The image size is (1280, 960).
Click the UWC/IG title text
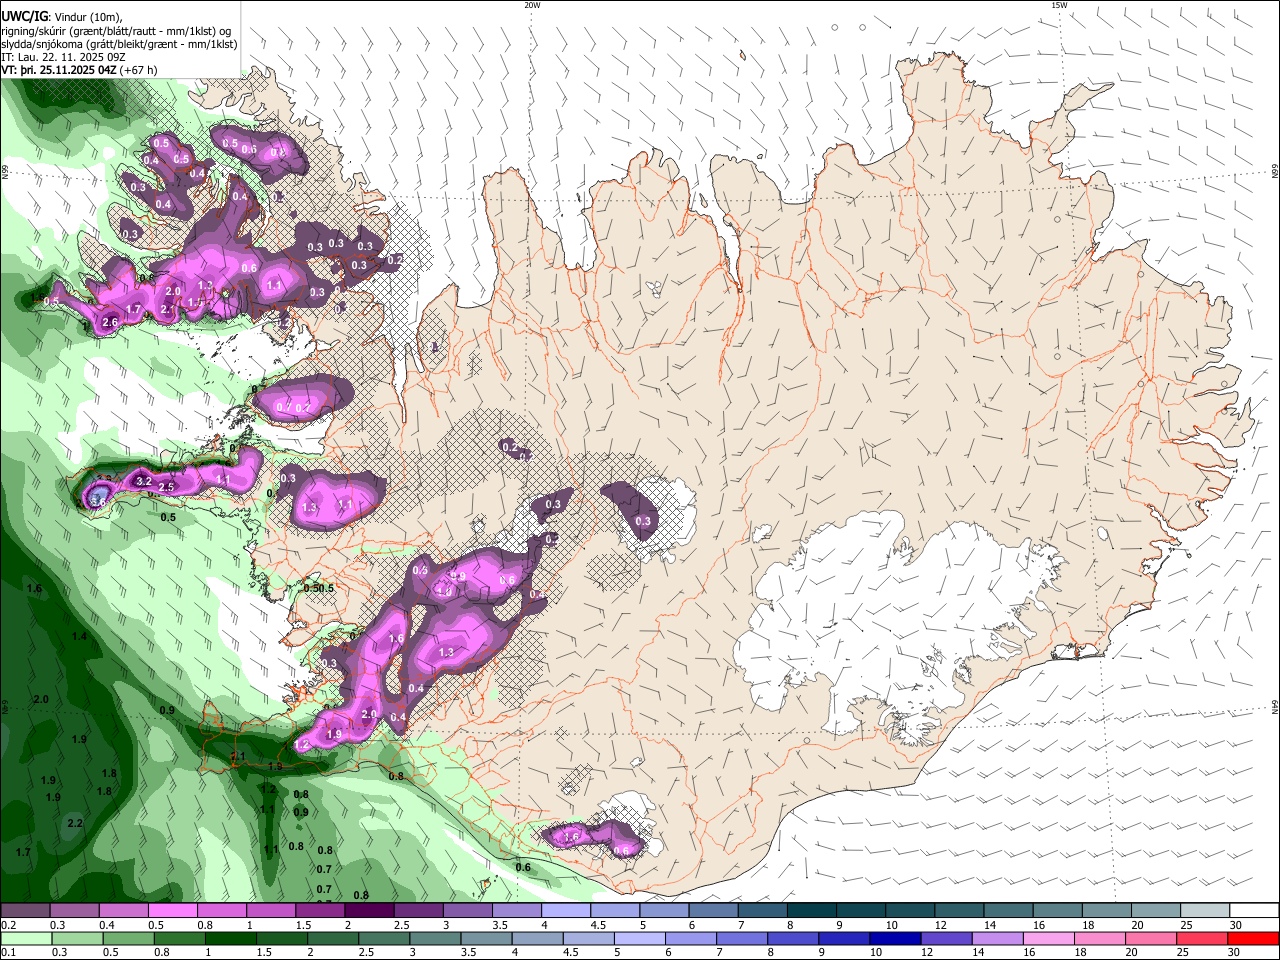coord(24,15)
